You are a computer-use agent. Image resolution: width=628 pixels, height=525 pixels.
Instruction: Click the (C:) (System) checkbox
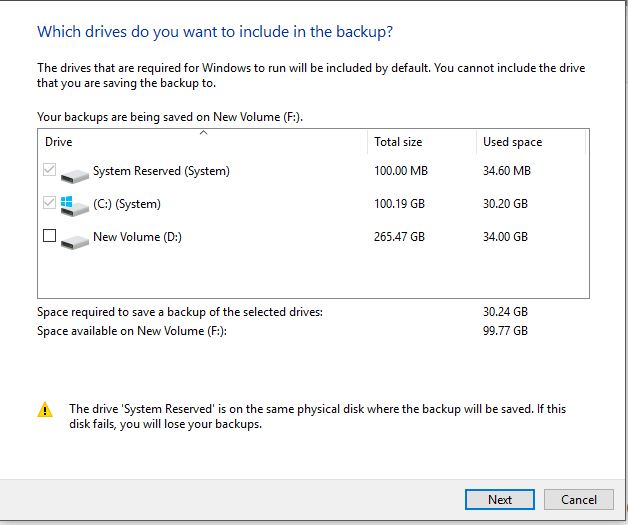click(x=49, y=203)
